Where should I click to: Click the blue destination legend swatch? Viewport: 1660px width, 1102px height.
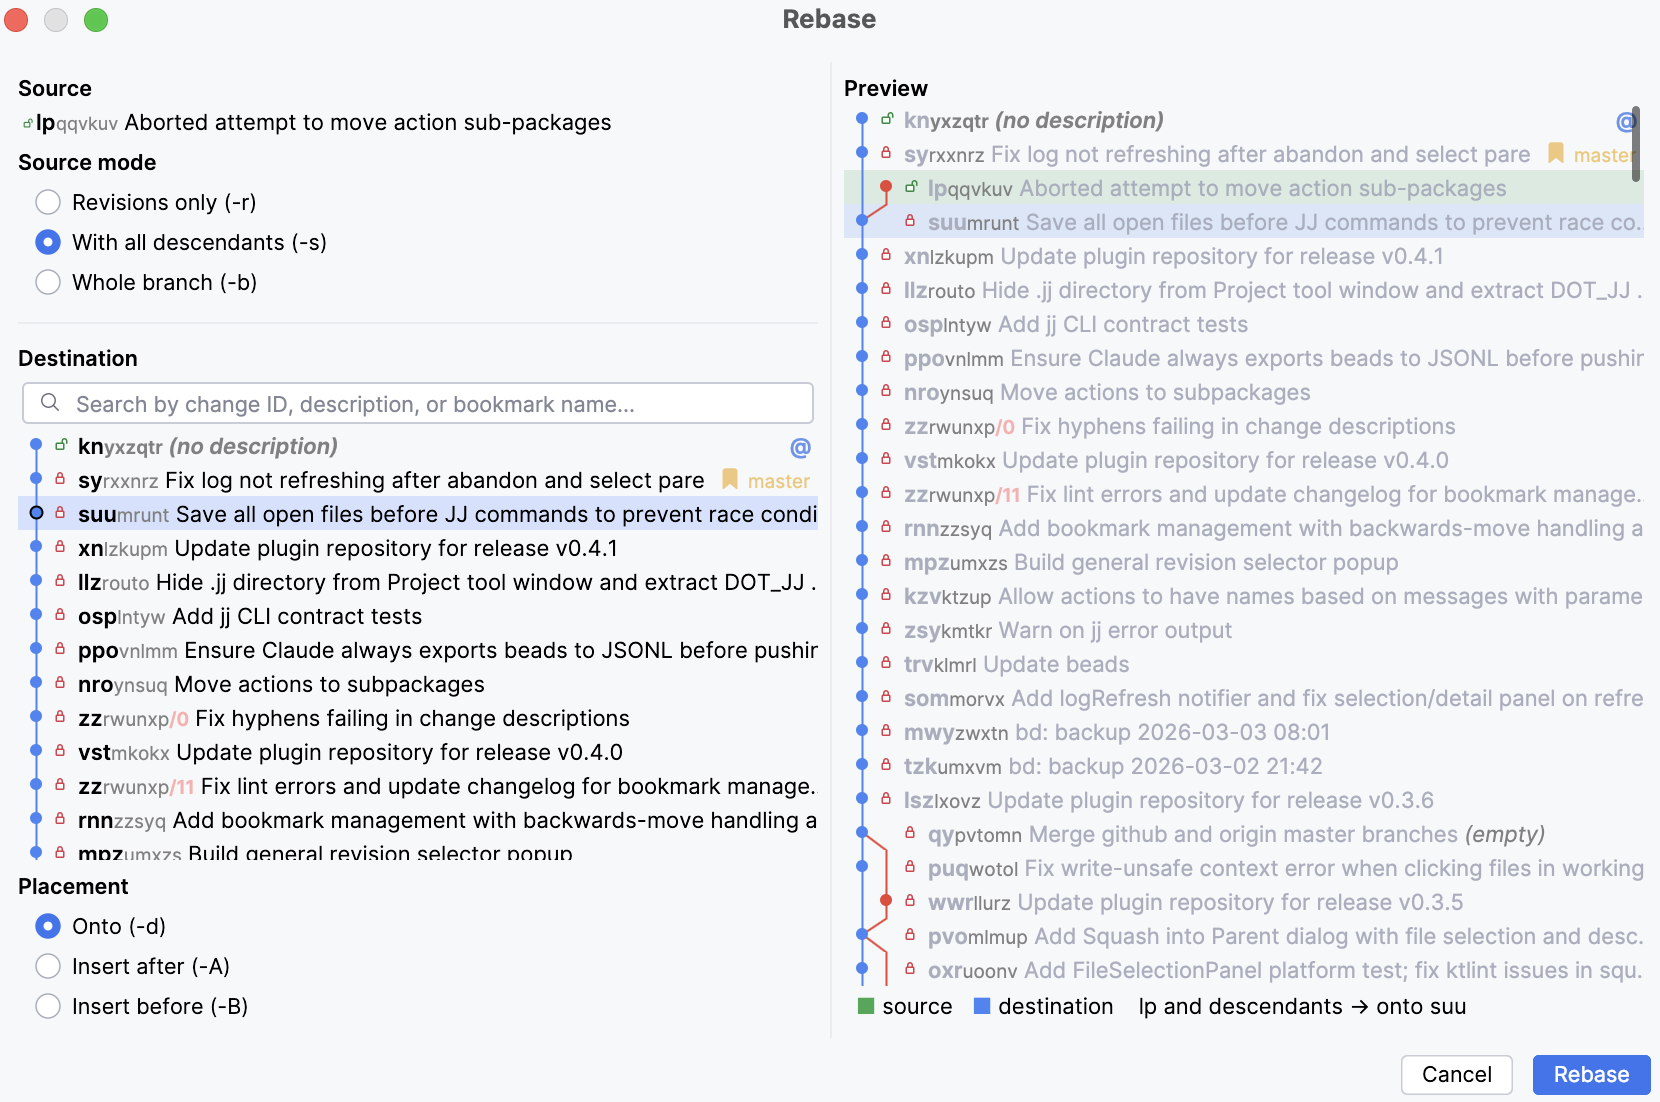982,1006
